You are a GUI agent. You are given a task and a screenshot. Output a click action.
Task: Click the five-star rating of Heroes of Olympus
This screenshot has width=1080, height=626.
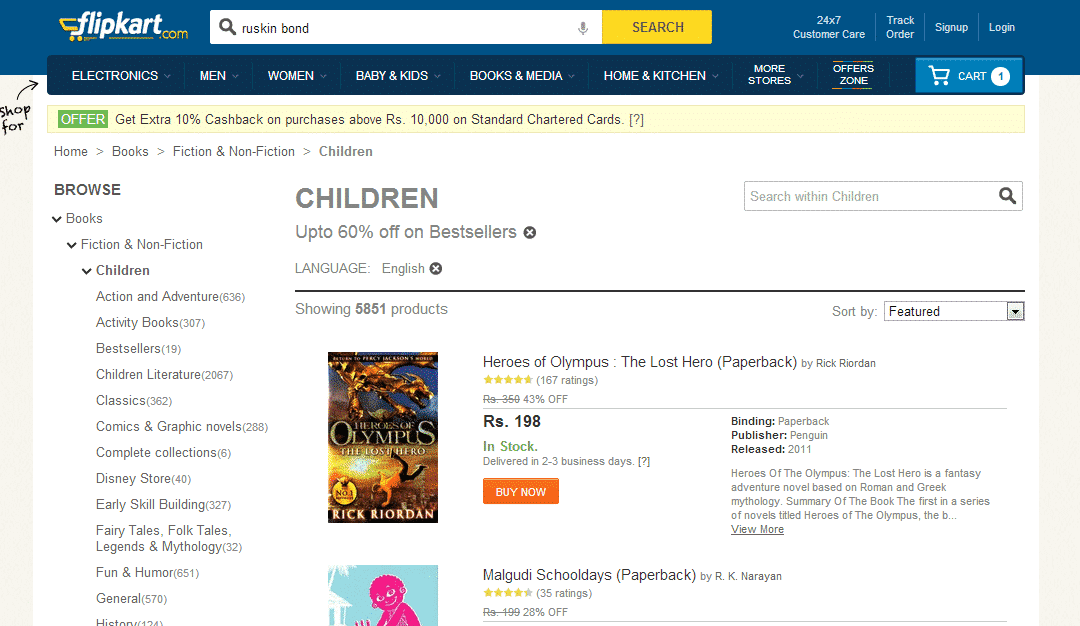point(508,379)
